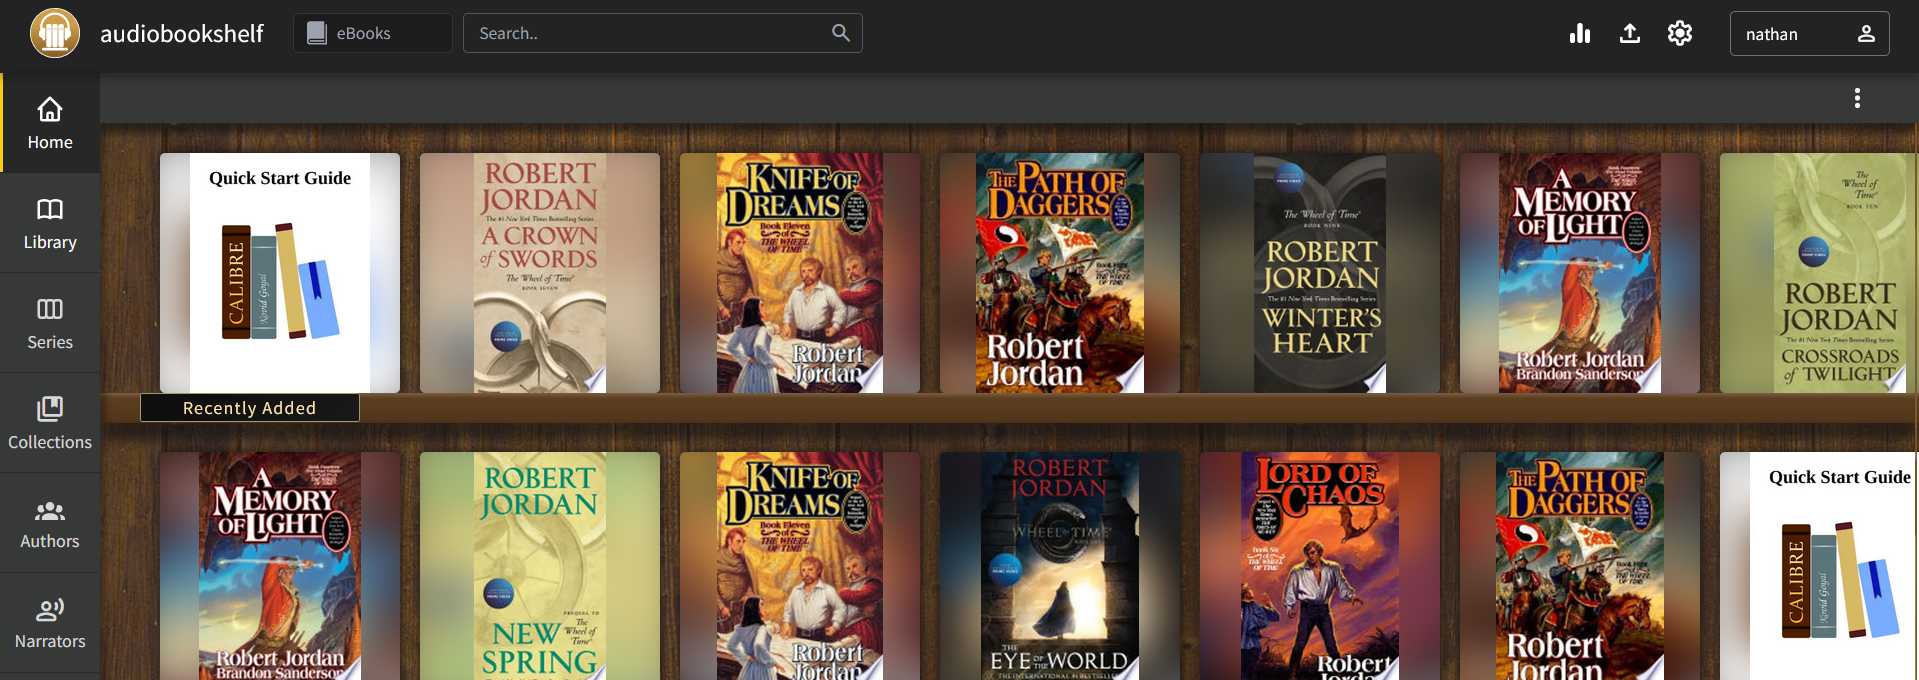The image size is (1919, 680).
Task: Open Authors in sidebar
Action: coord(50,523)
